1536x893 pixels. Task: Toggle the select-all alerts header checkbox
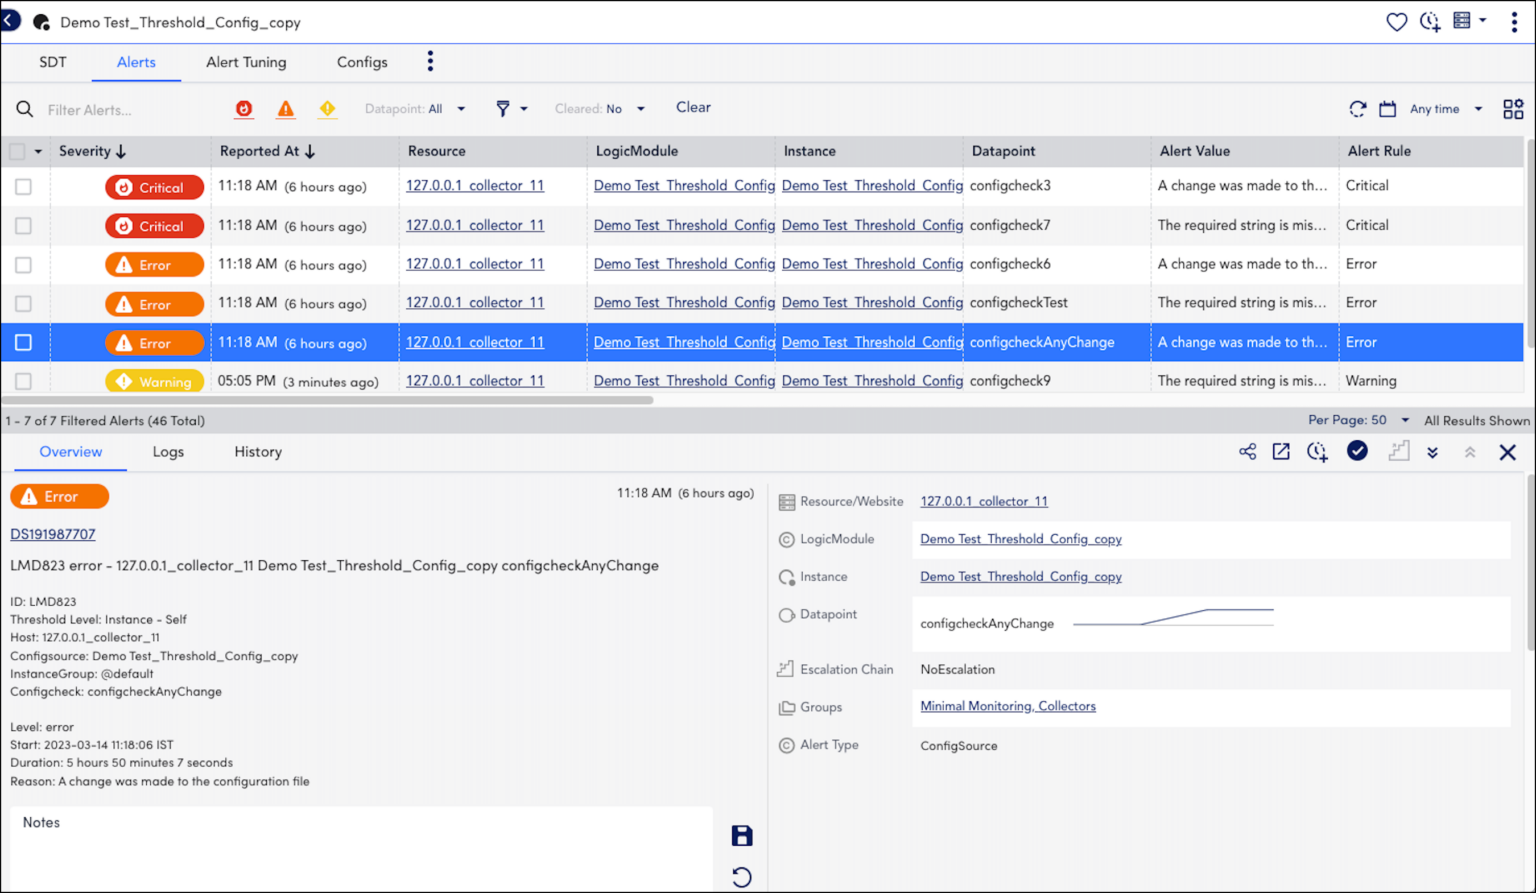pyautogui.click(x=17, y=152)
